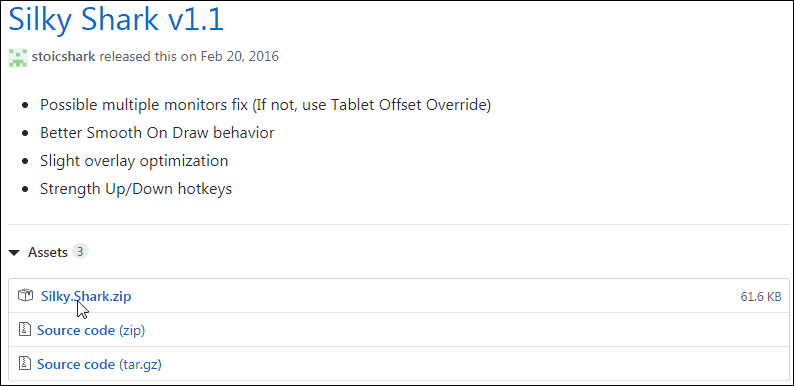Click the Assets count badge showing 3
The width and height of the screenshot is (794, 386).
point(80,251)
